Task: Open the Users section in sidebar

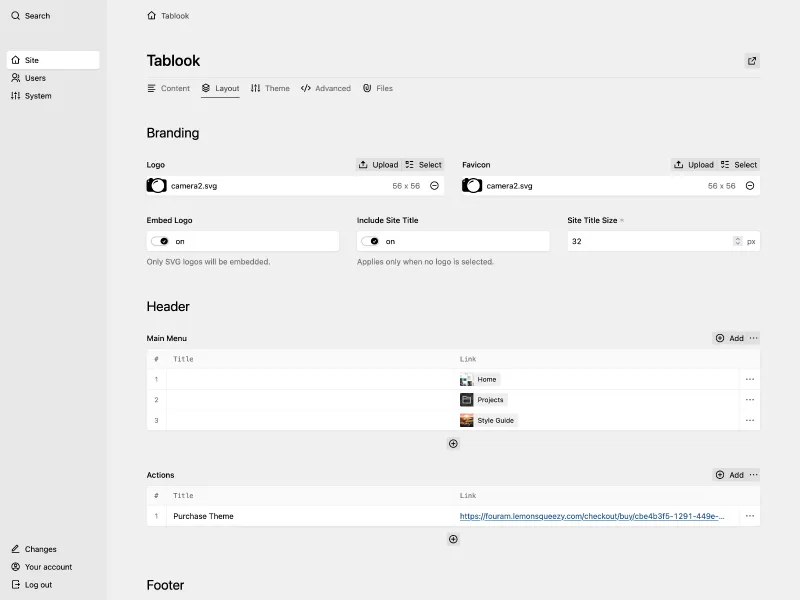Action: tap(34, 78)
